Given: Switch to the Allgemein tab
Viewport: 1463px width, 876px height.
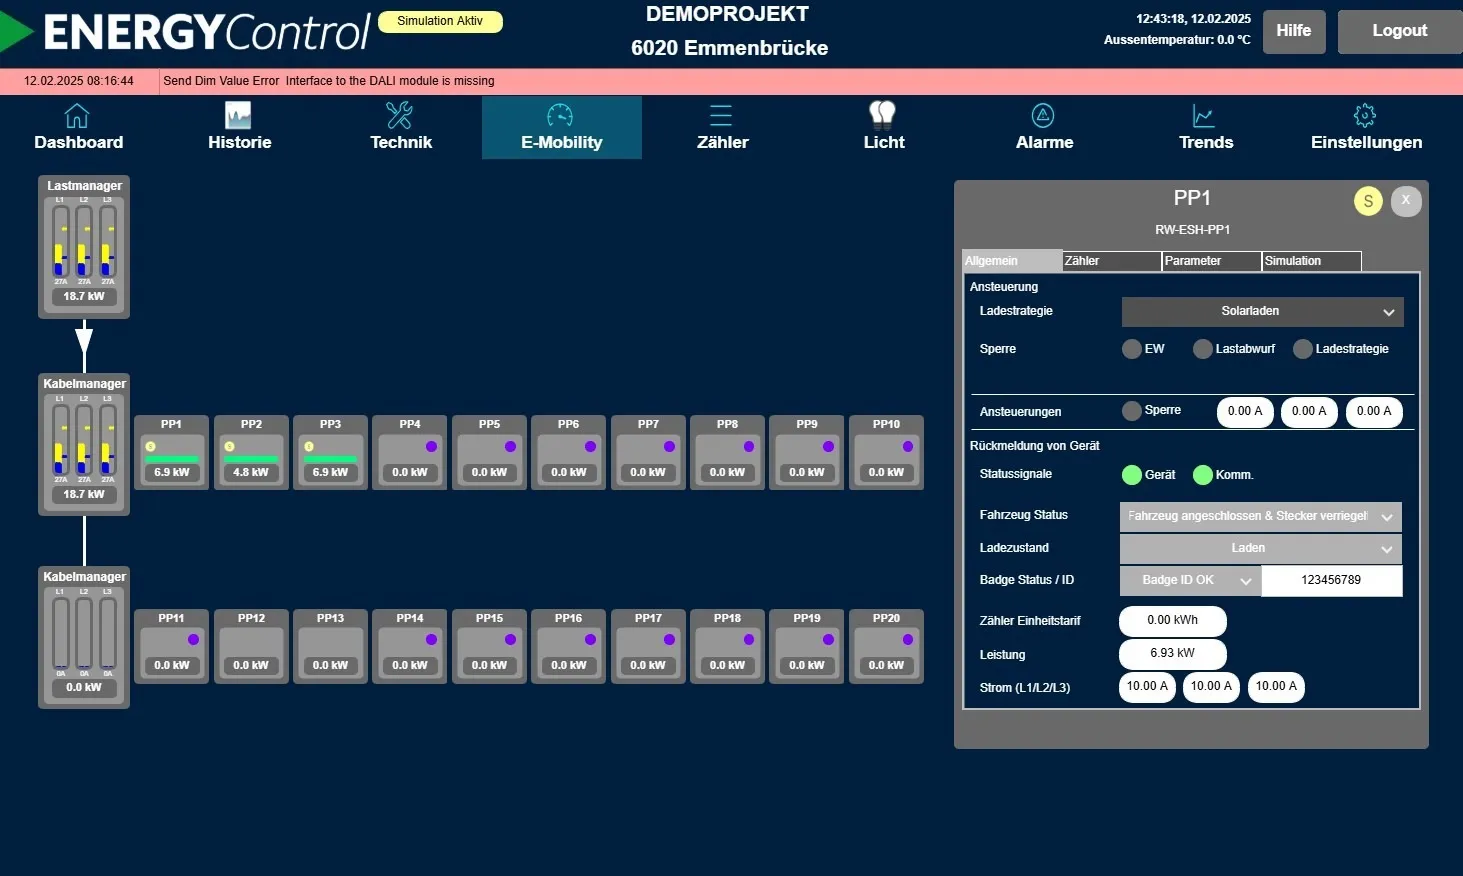Looking at the screenshot, I should pyautogui.click(x=1012, y=261).
